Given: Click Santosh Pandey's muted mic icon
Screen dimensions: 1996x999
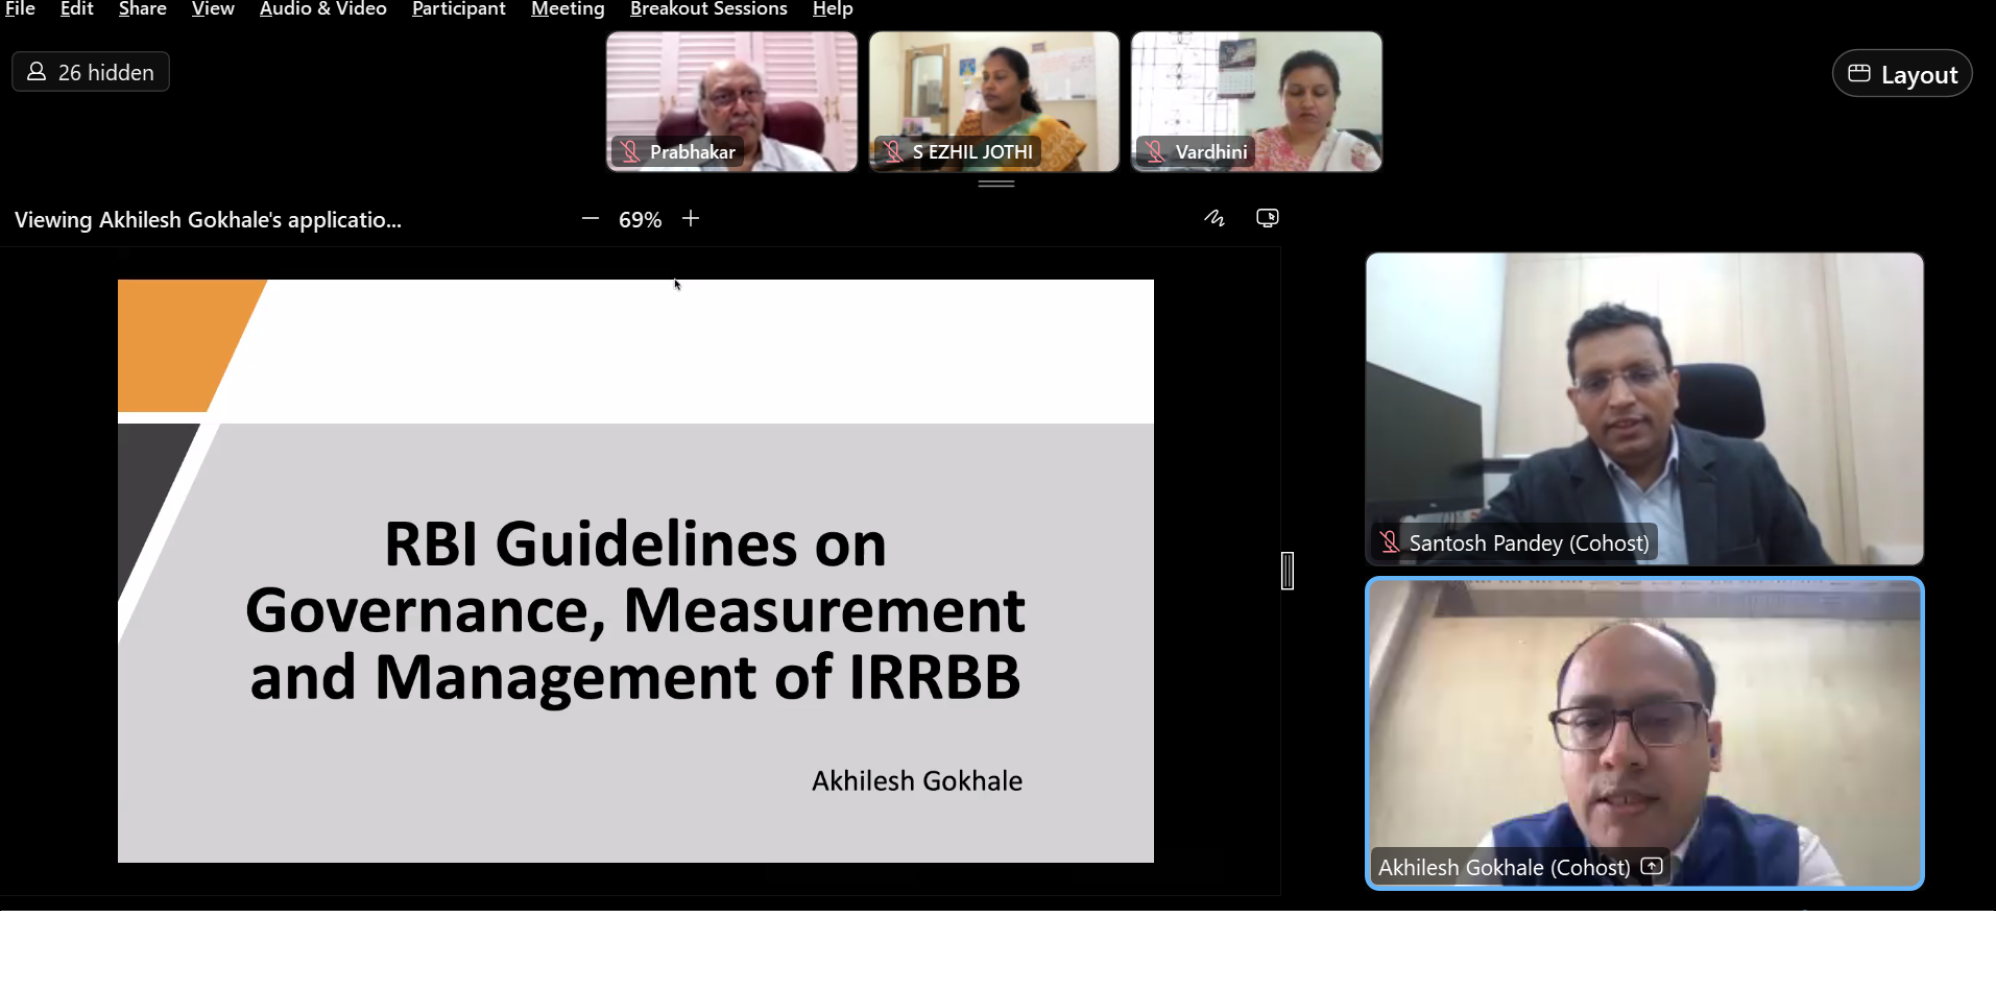Looking at the screenshot, I should click(x=1390, y=543).
